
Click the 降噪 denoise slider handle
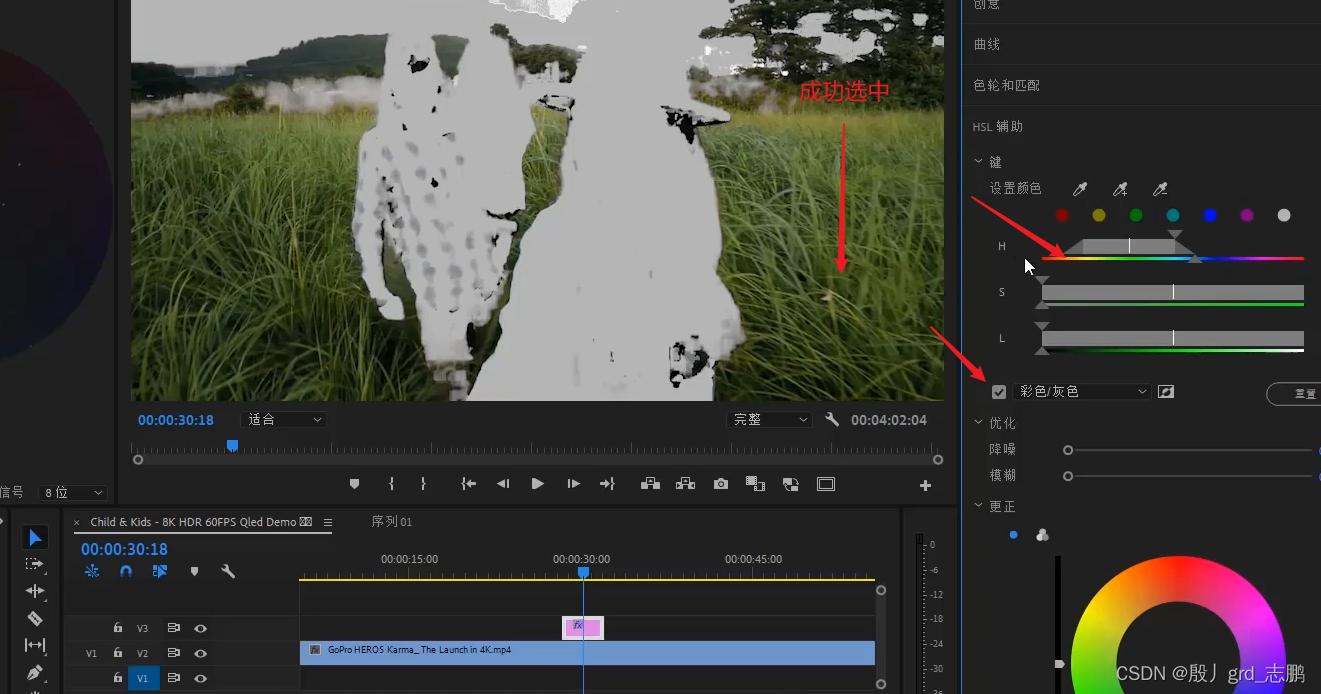[1068, 450]
